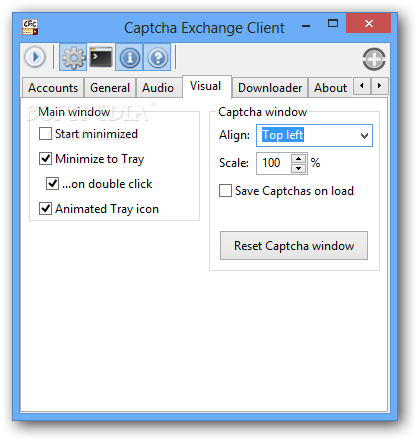Close the Captcha Exchange Client window
Image resolution: width=418 pixels, height=441 pixels.
(x=368, y=23)
